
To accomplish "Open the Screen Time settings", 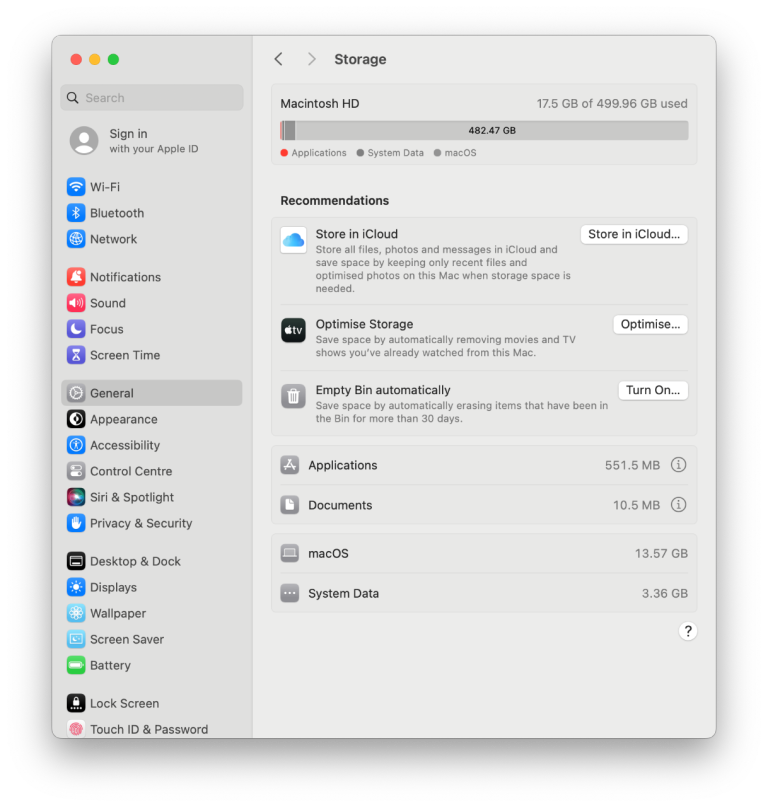I will [124, 355].
